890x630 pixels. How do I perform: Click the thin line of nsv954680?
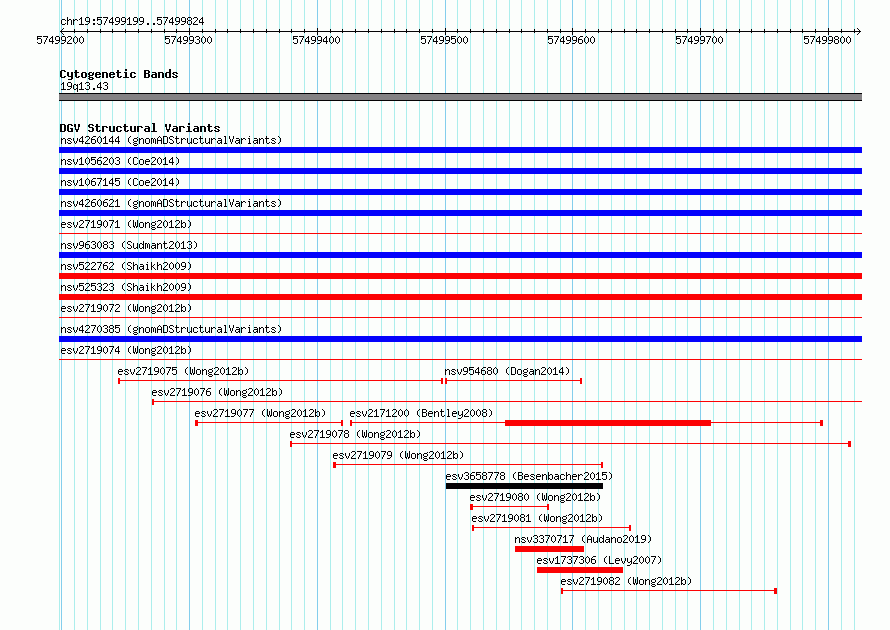point(514,381)
